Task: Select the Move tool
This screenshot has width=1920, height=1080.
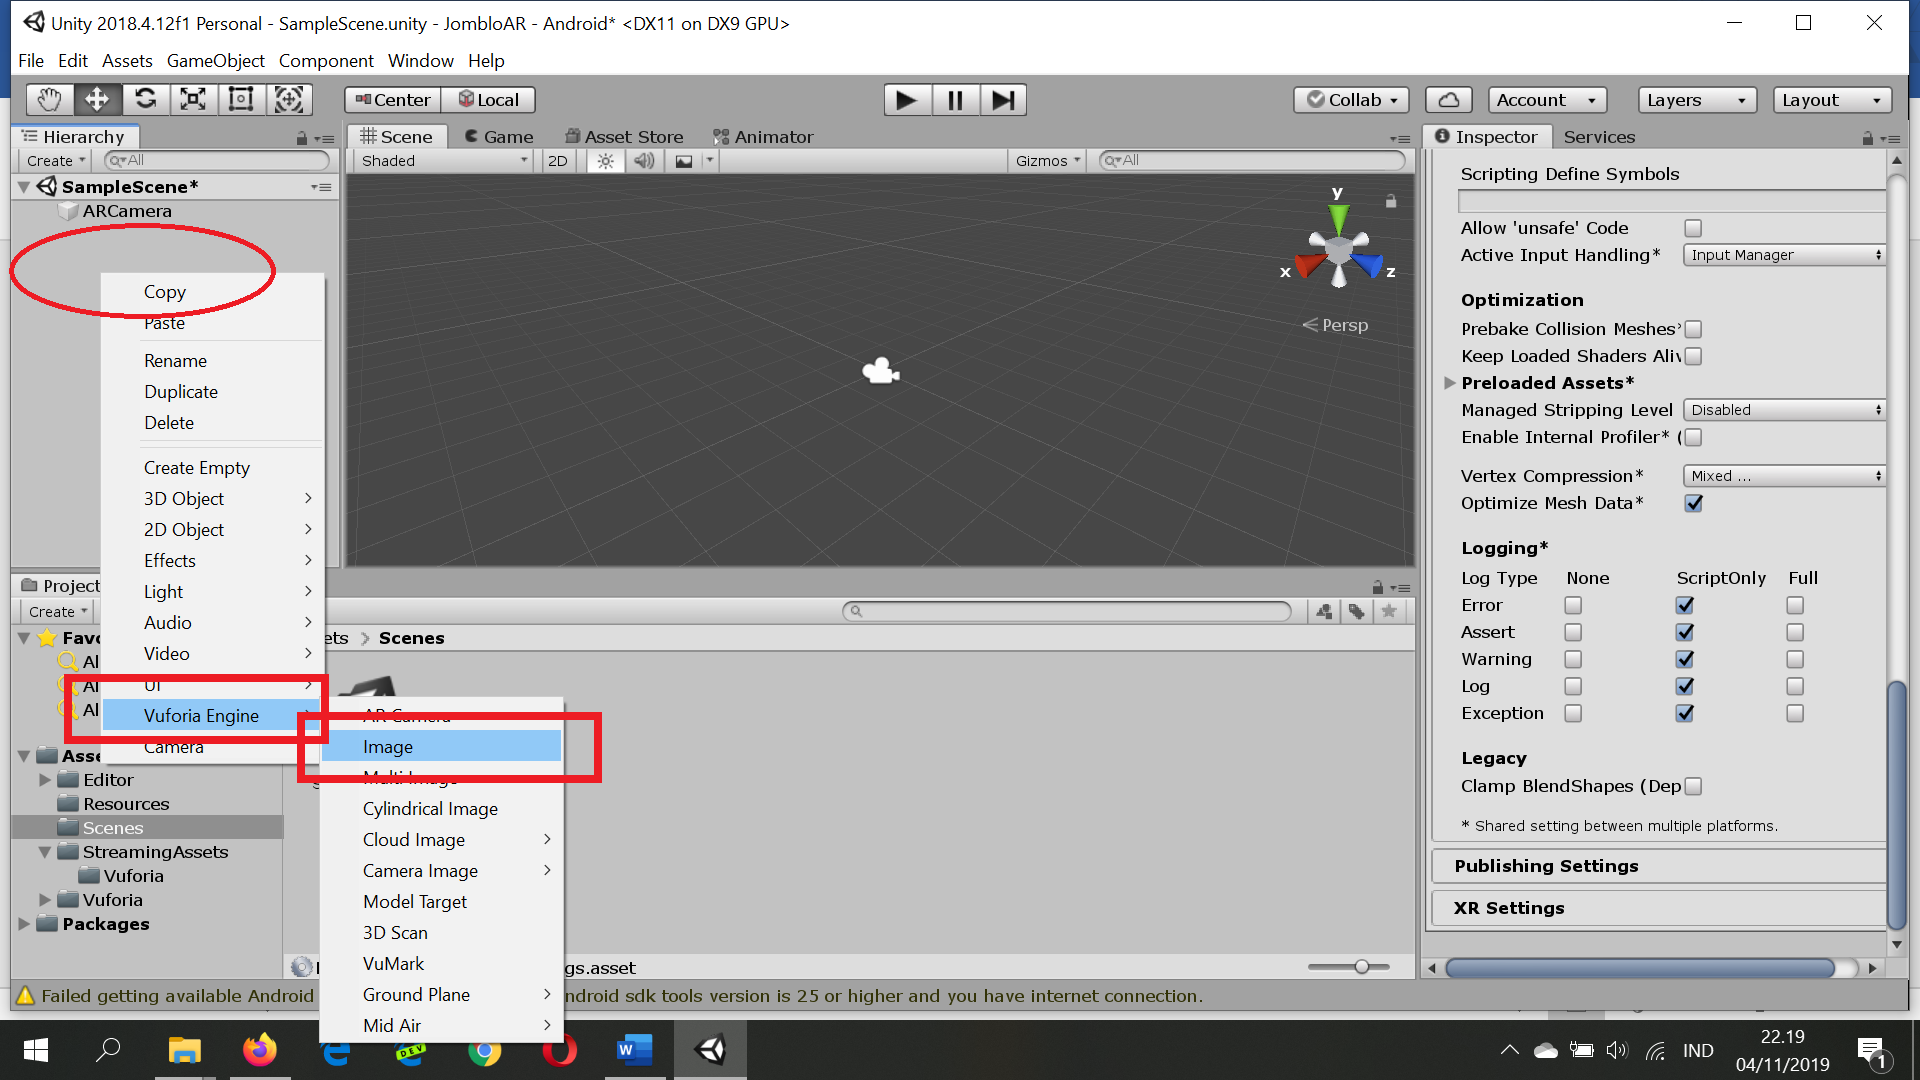Action: [x=97, y=99]
